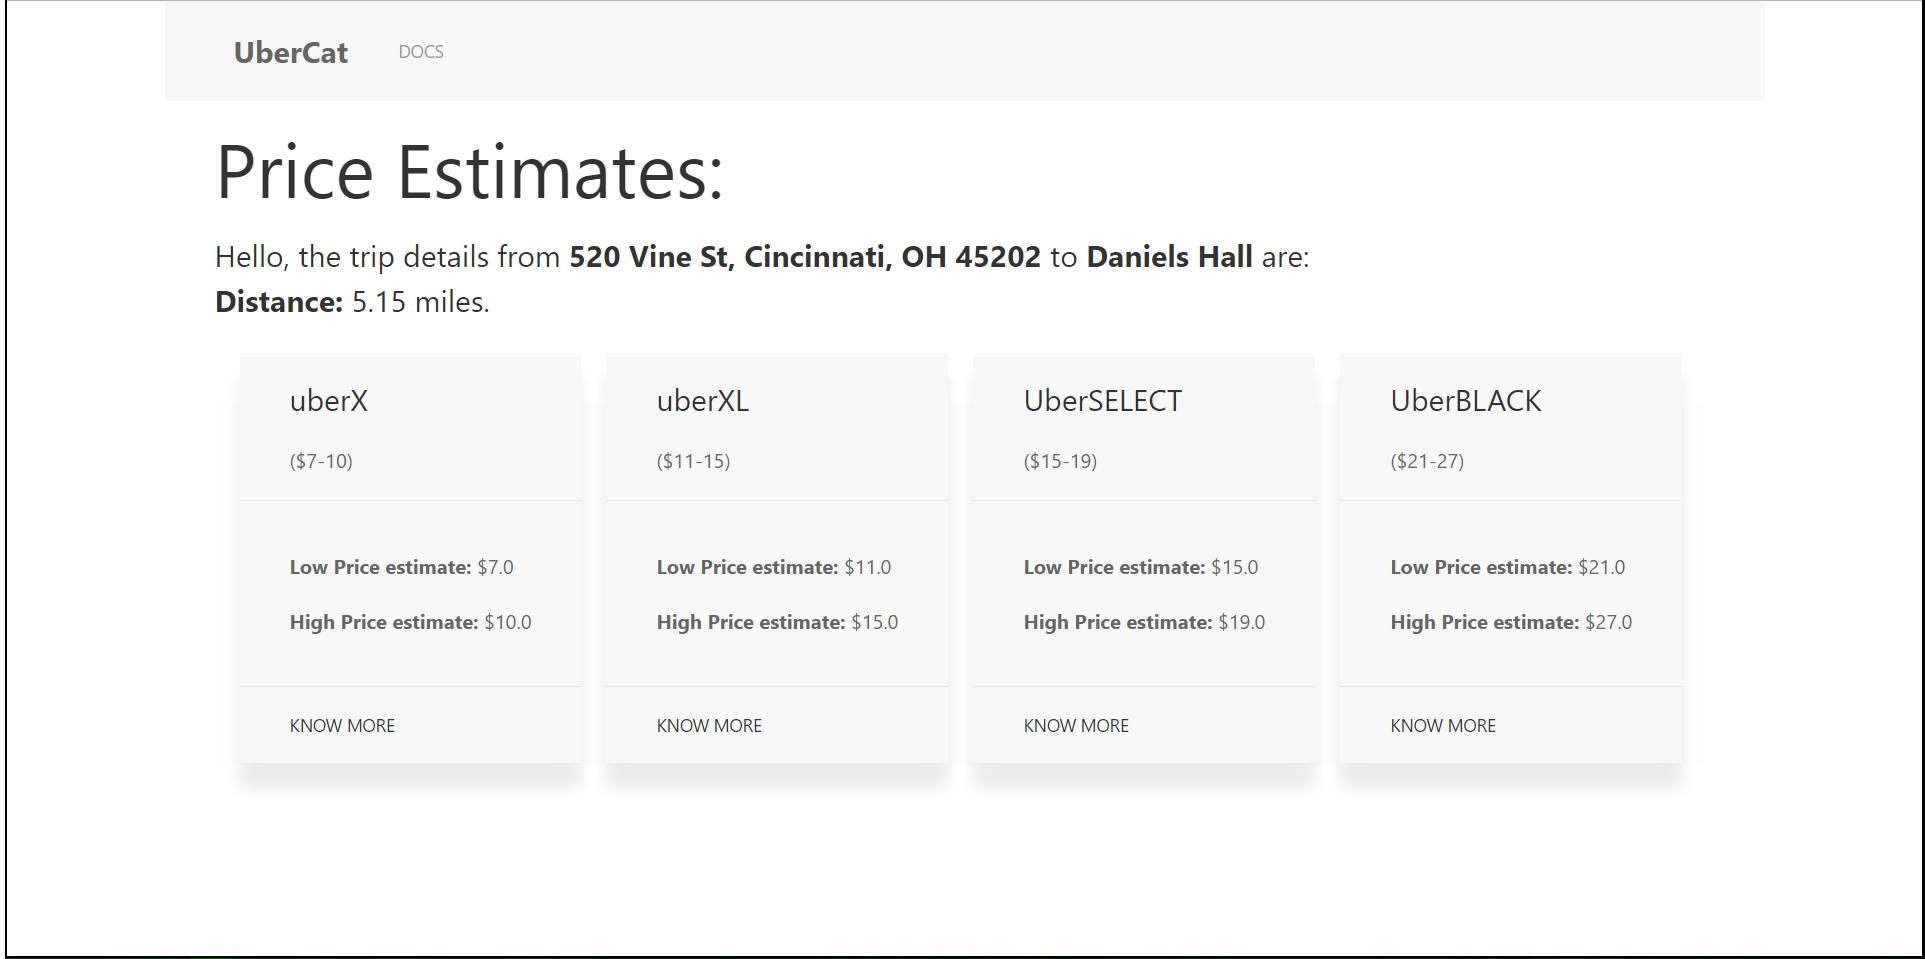Click the Price Estimates: heading

pyautogui.click(x=469, y=173)
